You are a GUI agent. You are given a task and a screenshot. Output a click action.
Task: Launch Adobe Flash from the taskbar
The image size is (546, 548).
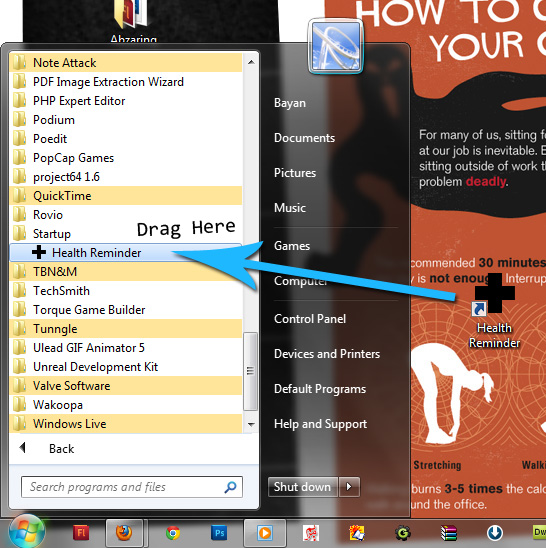(81, 533)
